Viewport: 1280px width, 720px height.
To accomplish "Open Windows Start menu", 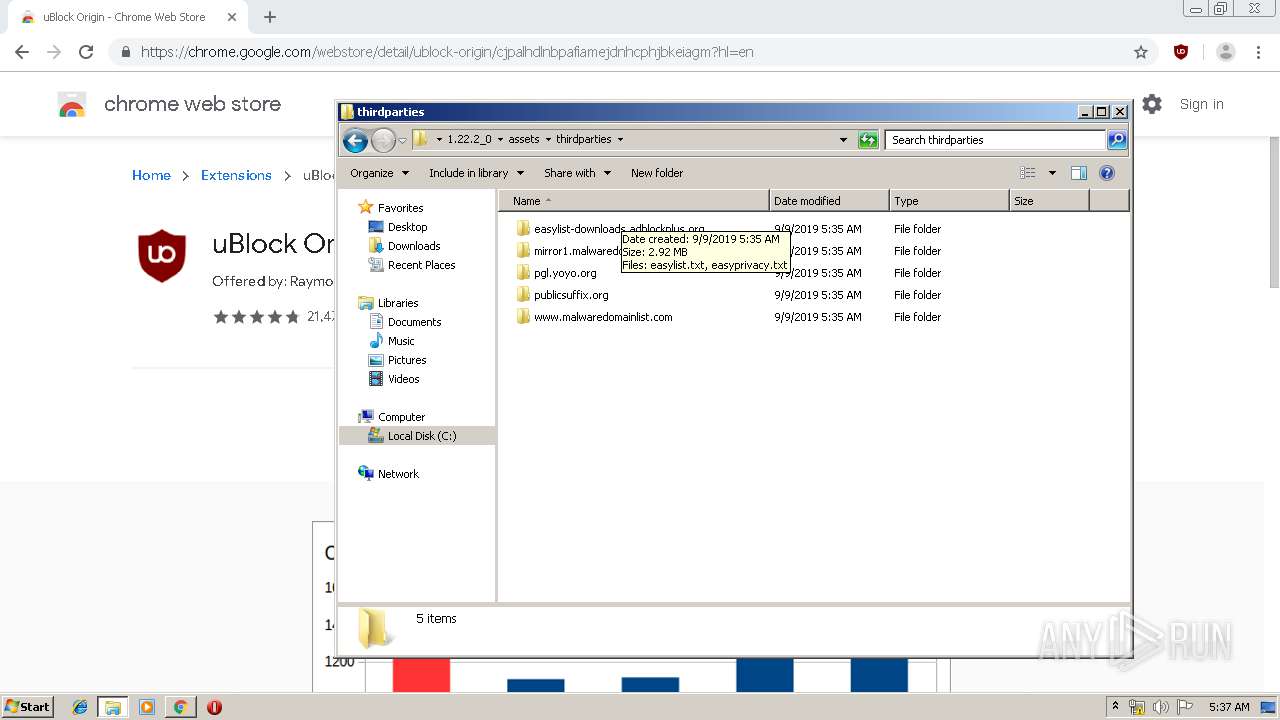I will click(28, 707).
